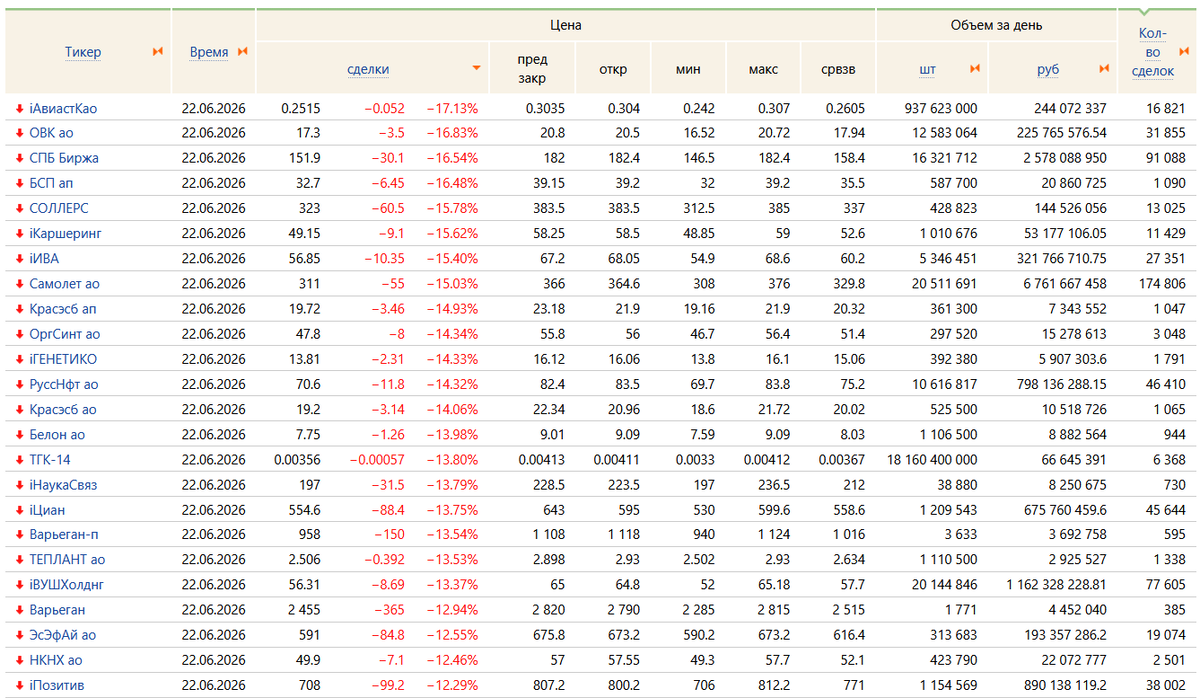This screenshot has width=1200, height=698.
Task: Click the red down arrow beside НКНХ ао
Action: tap(18, 660)
